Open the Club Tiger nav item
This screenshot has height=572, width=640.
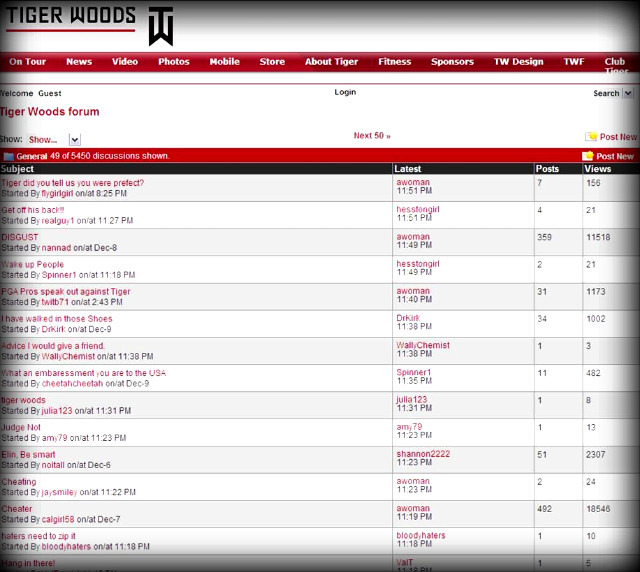click(616, 66)
